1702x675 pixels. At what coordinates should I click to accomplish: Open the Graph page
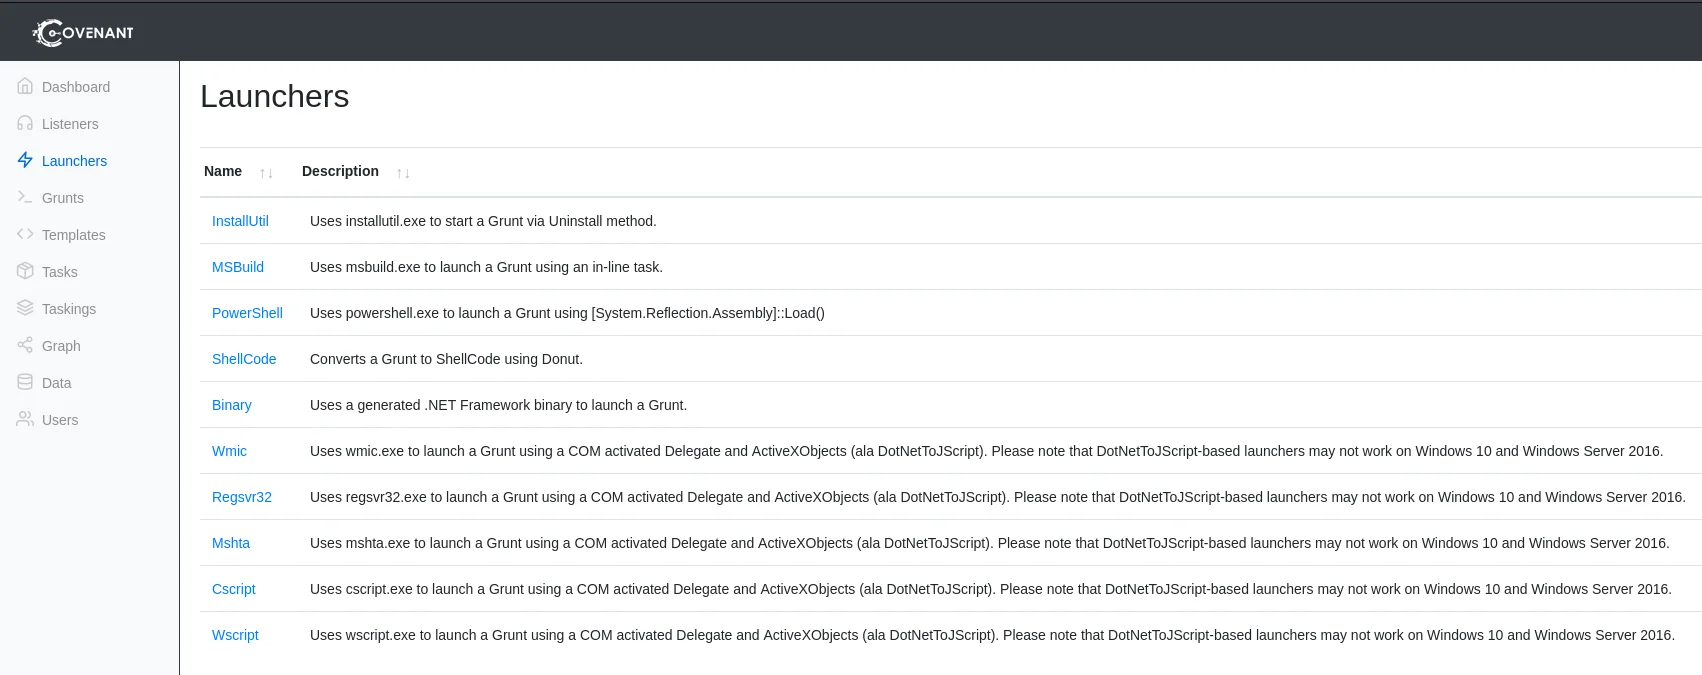[61, 346]
